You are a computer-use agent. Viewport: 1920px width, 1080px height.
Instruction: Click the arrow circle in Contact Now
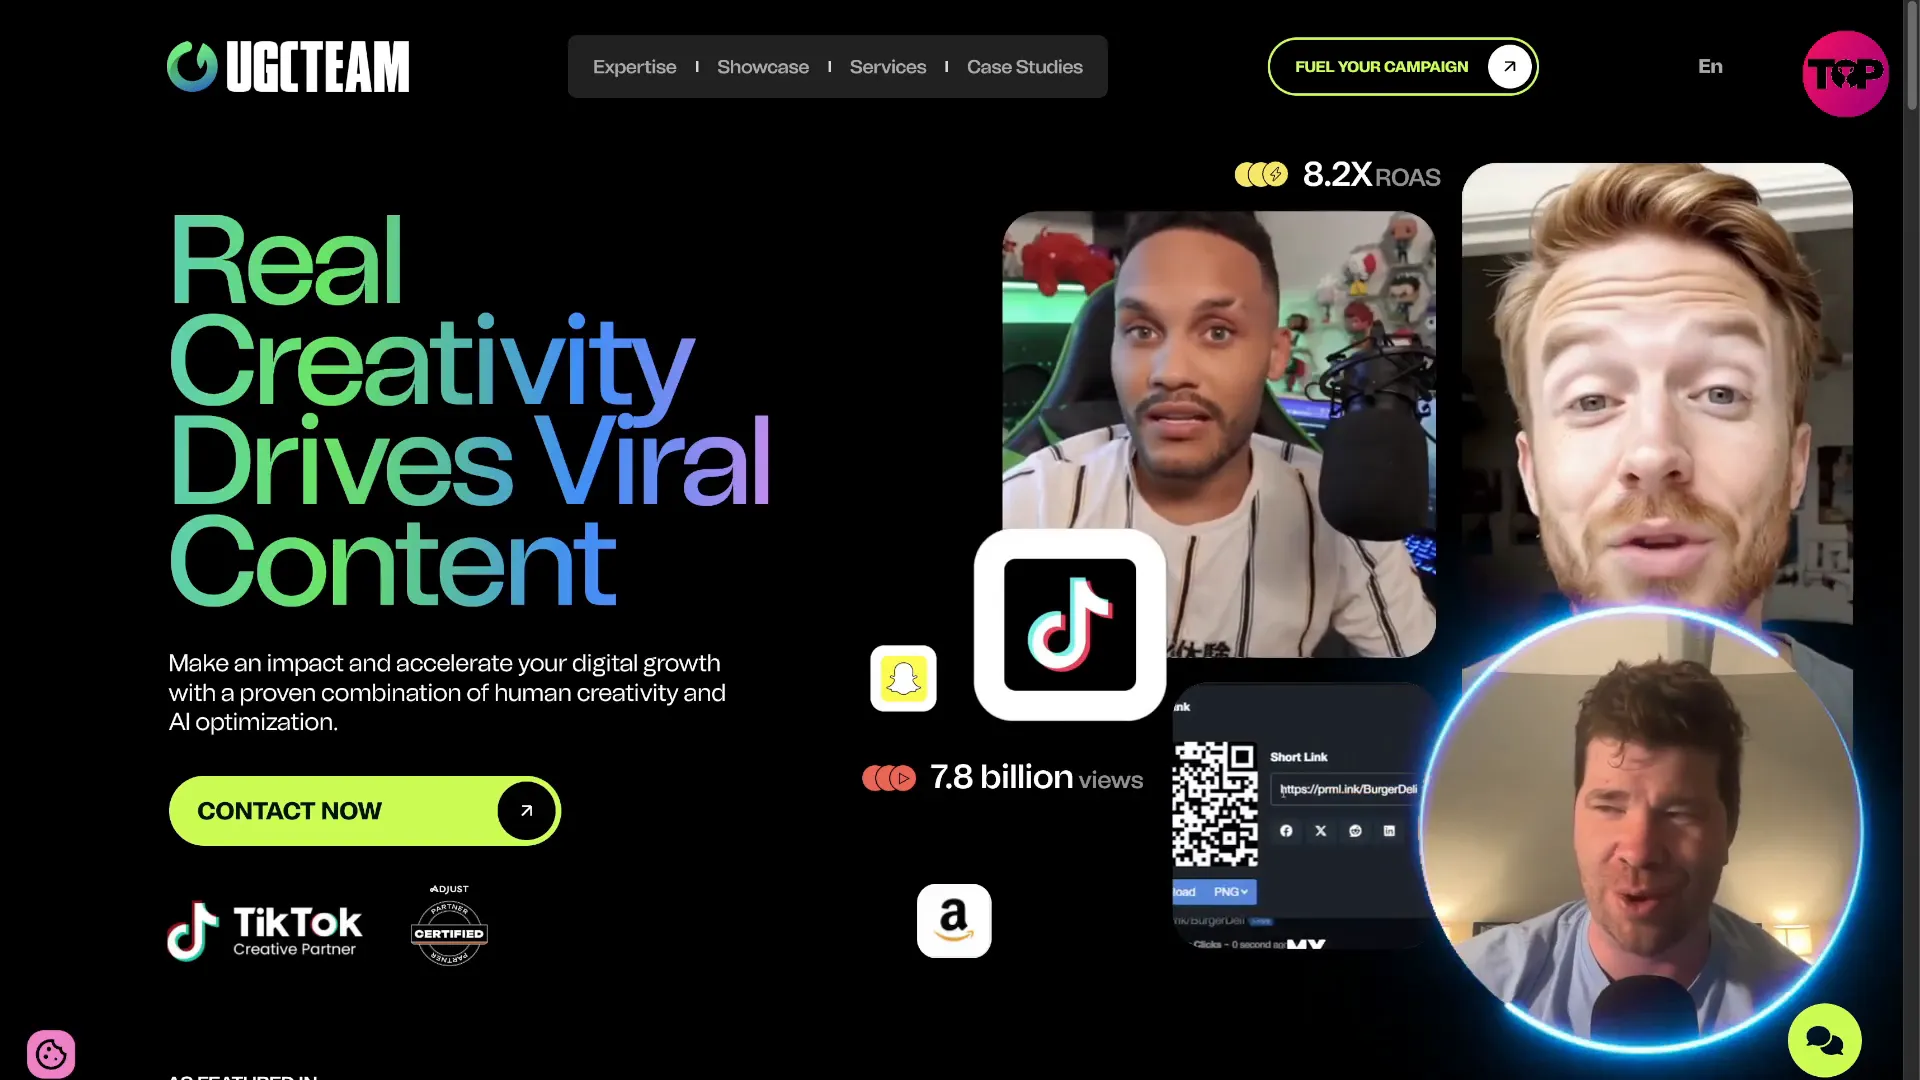pyautogui.click(x=526, y=811)
